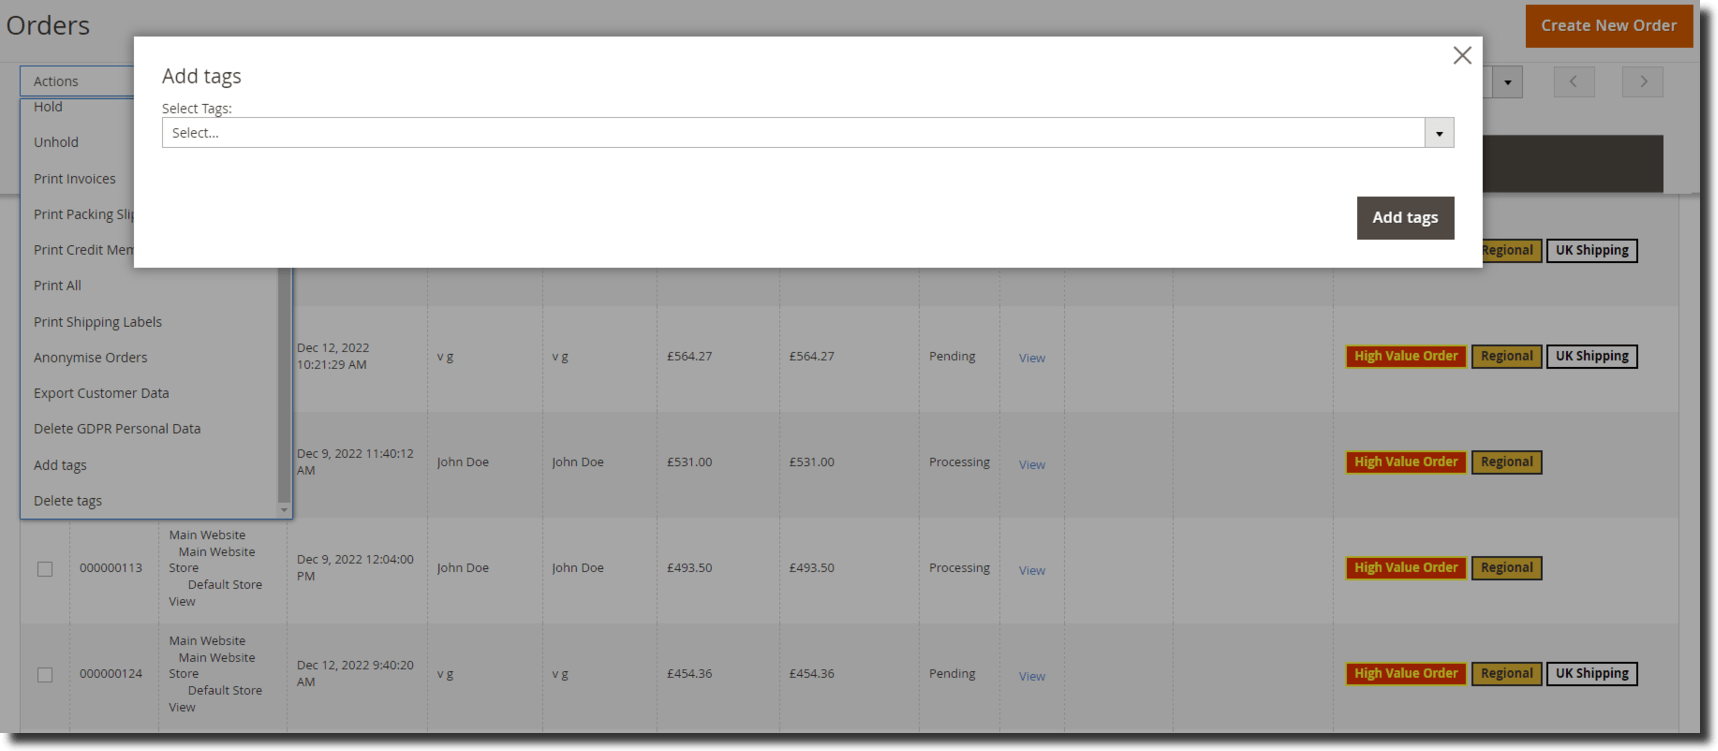Go to next page arrow
Viewport: 1718px width, 751px height.
1642,82
